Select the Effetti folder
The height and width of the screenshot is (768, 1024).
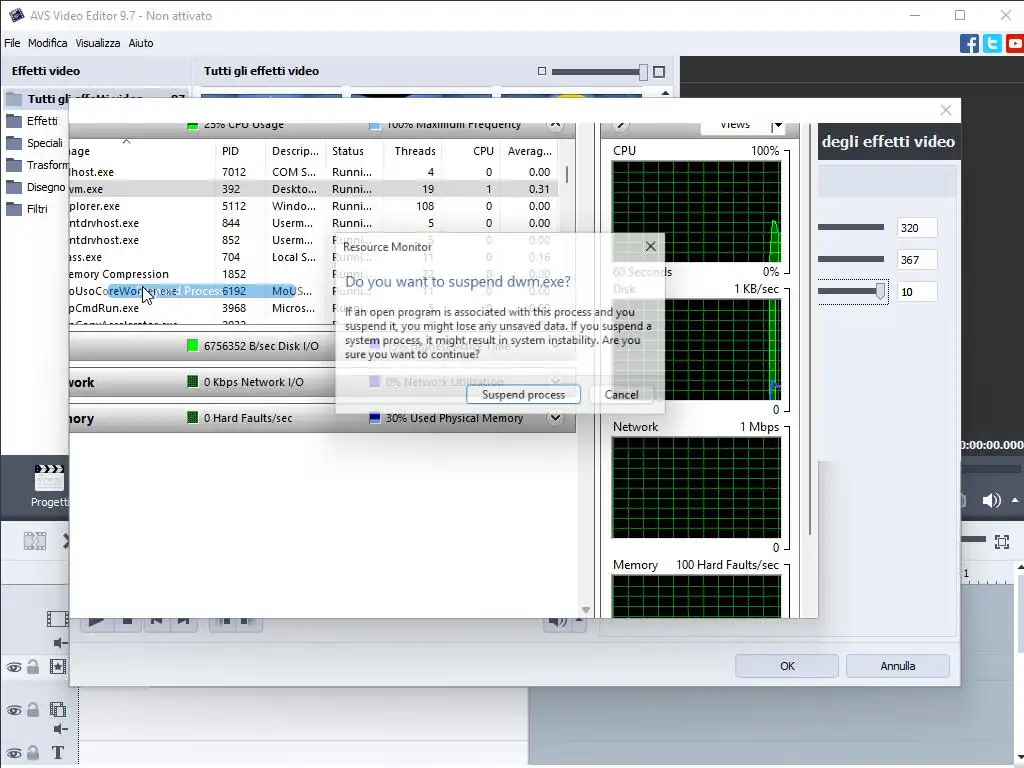coord(33,121)
